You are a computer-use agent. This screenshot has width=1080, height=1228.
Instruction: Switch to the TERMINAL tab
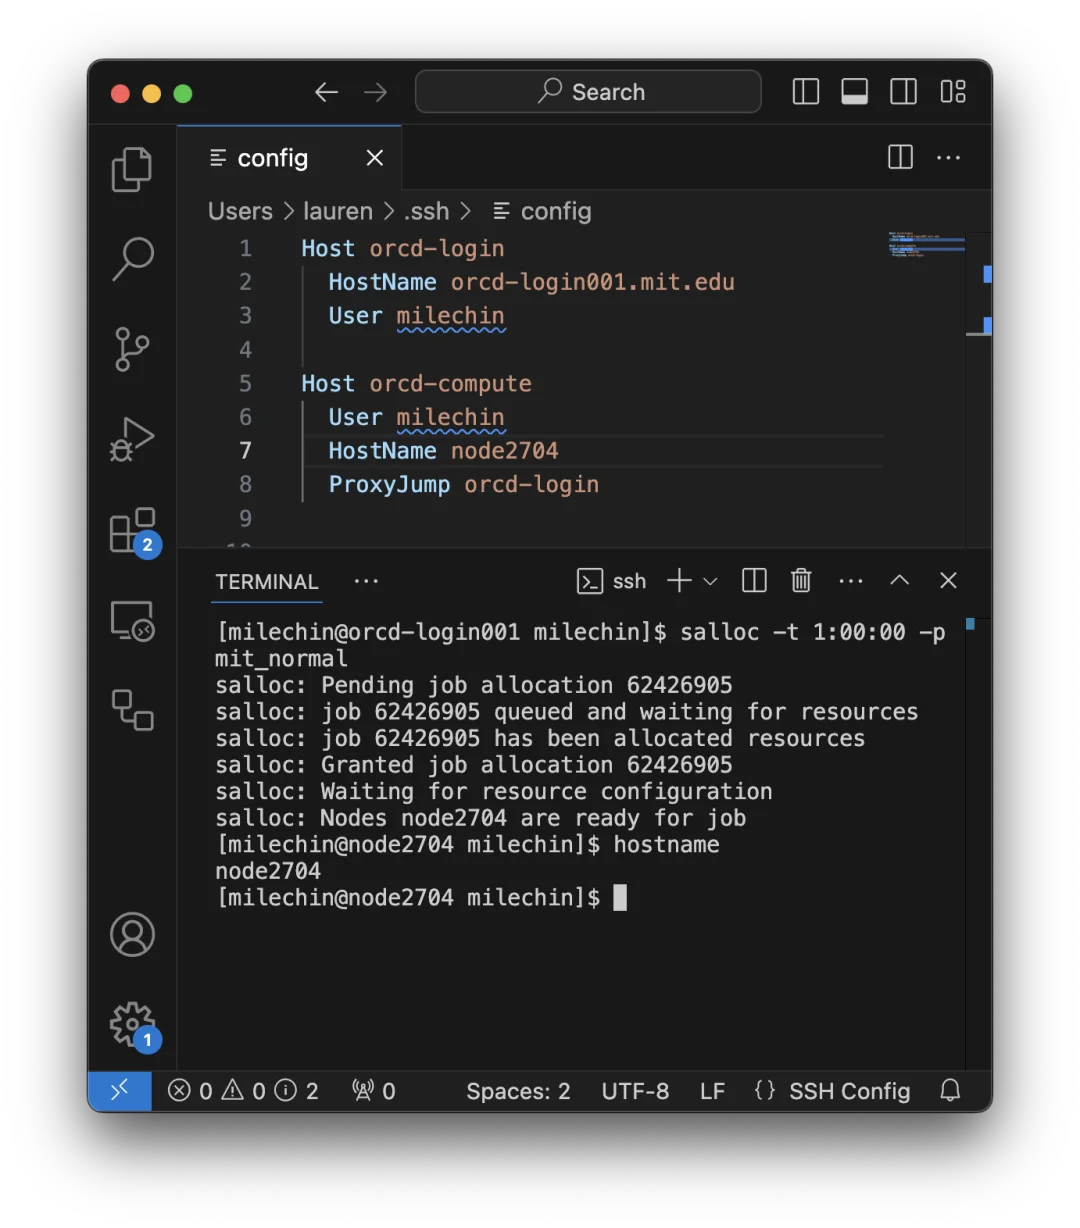[266, 582]
